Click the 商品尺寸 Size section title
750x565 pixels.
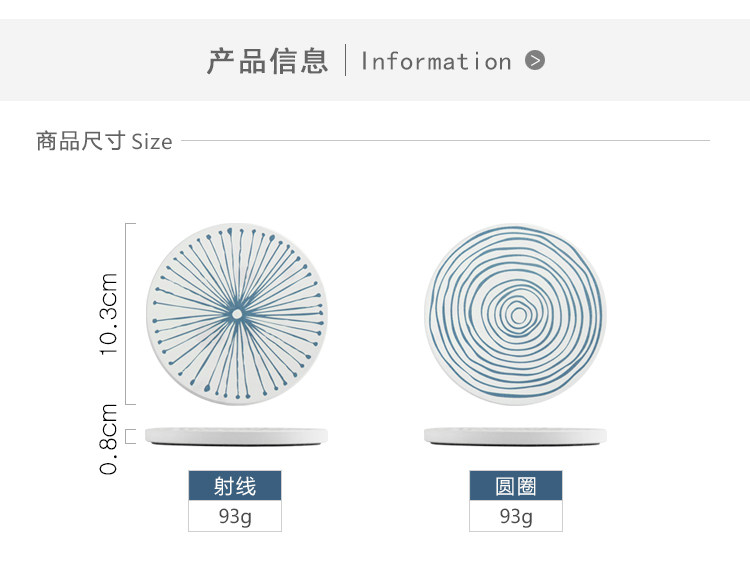tap(104, 141)
